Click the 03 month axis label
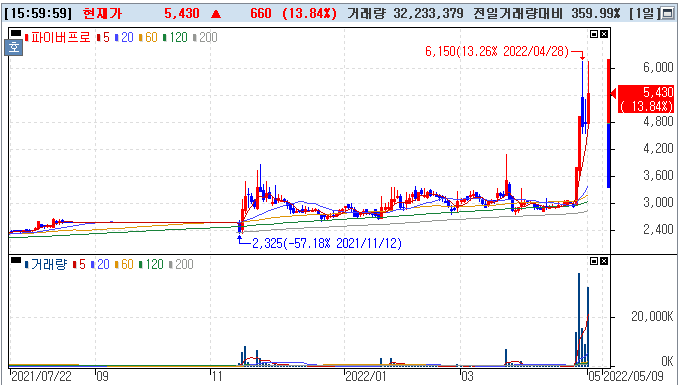The height and width of the screenshot is (385, 679). (467, 376)
